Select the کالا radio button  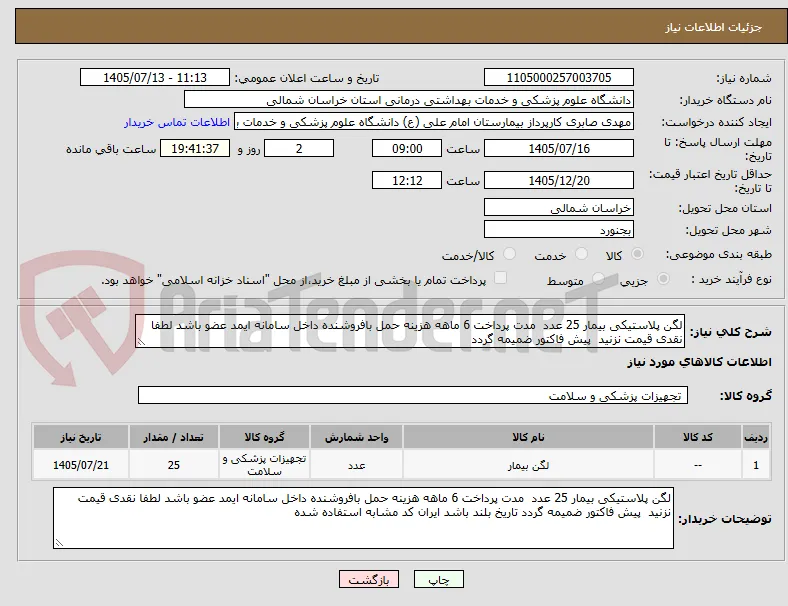[x=637, y=254]
